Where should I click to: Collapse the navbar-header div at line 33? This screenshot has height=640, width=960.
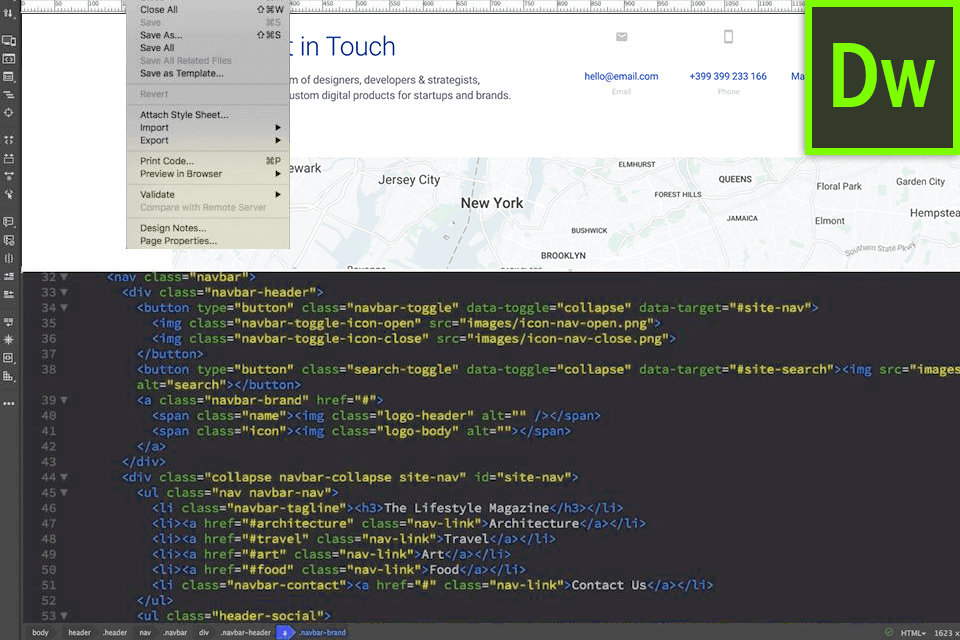64,292
